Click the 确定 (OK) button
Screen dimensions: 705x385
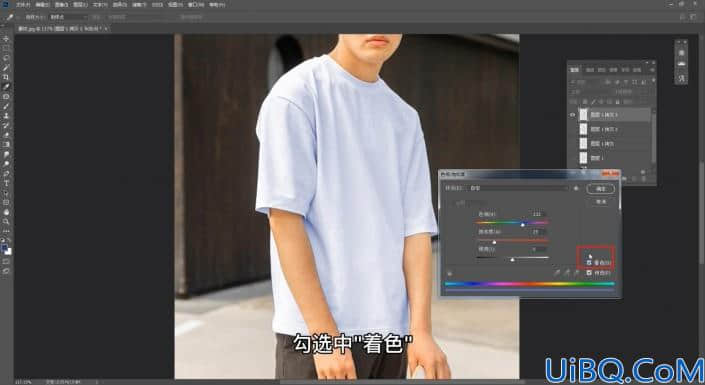(x=601, y=189)
